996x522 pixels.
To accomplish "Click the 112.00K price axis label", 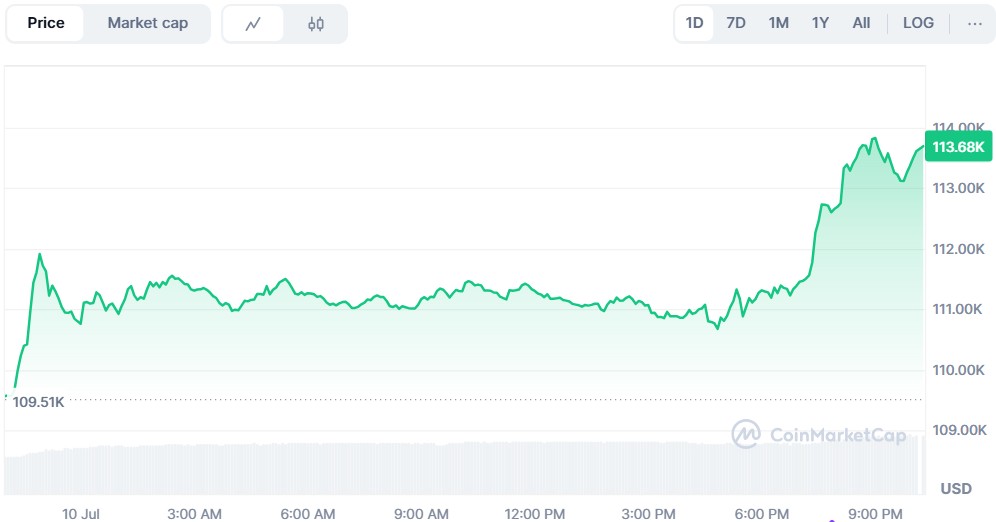I will point(960,249).
